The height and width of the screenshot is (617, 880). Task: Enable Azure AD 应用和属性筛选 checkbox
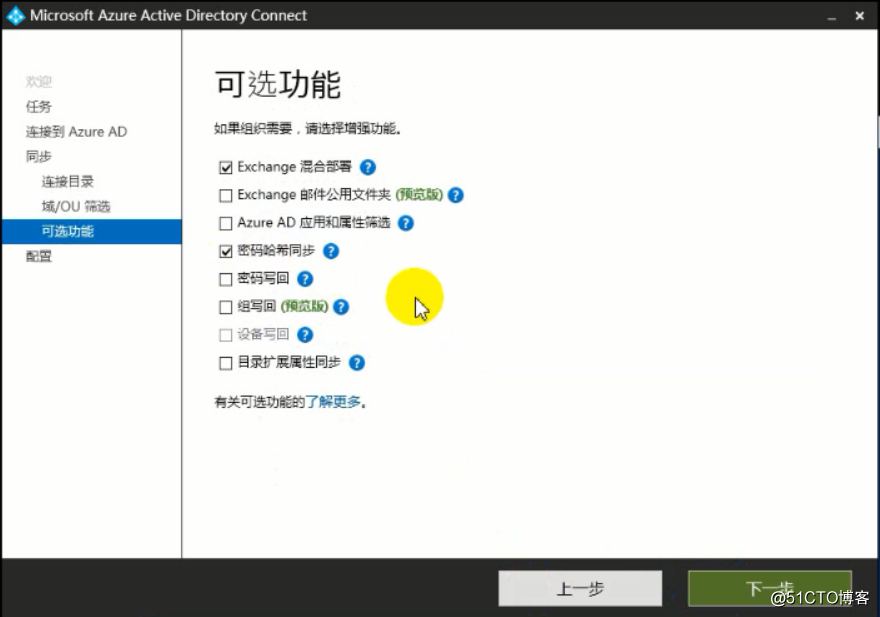(226, 223)
